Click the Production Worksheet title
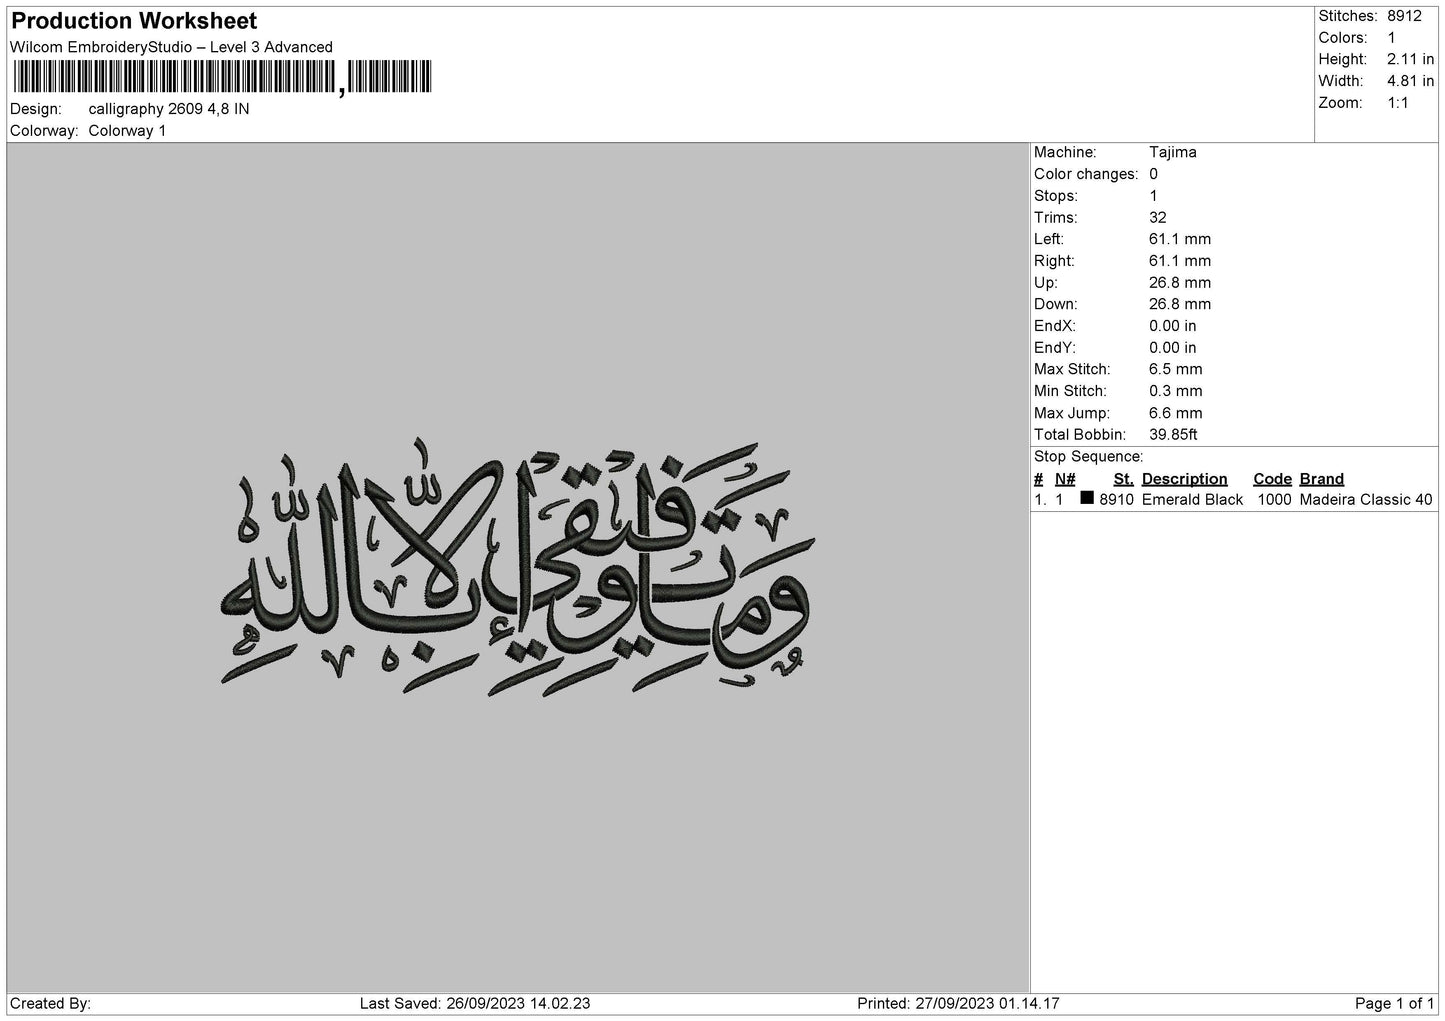 [x=134, y=21]
